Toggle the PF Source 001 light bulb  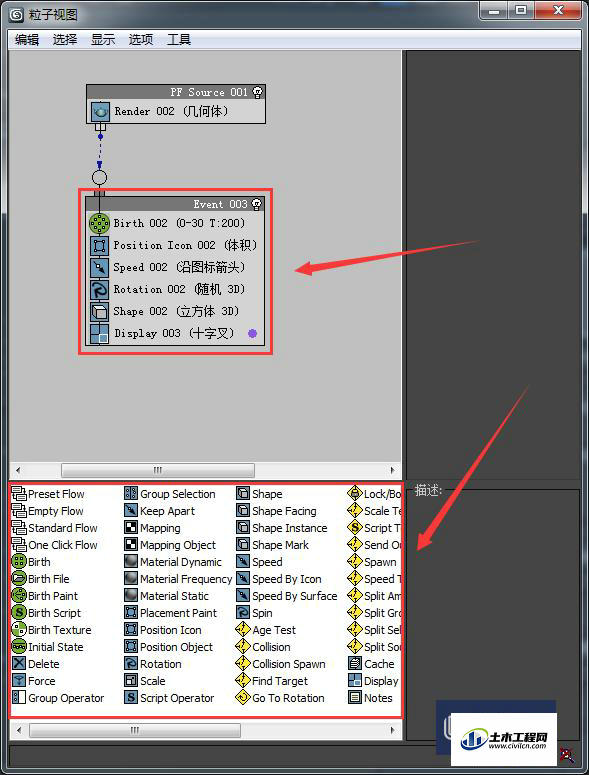pos(257,92)
